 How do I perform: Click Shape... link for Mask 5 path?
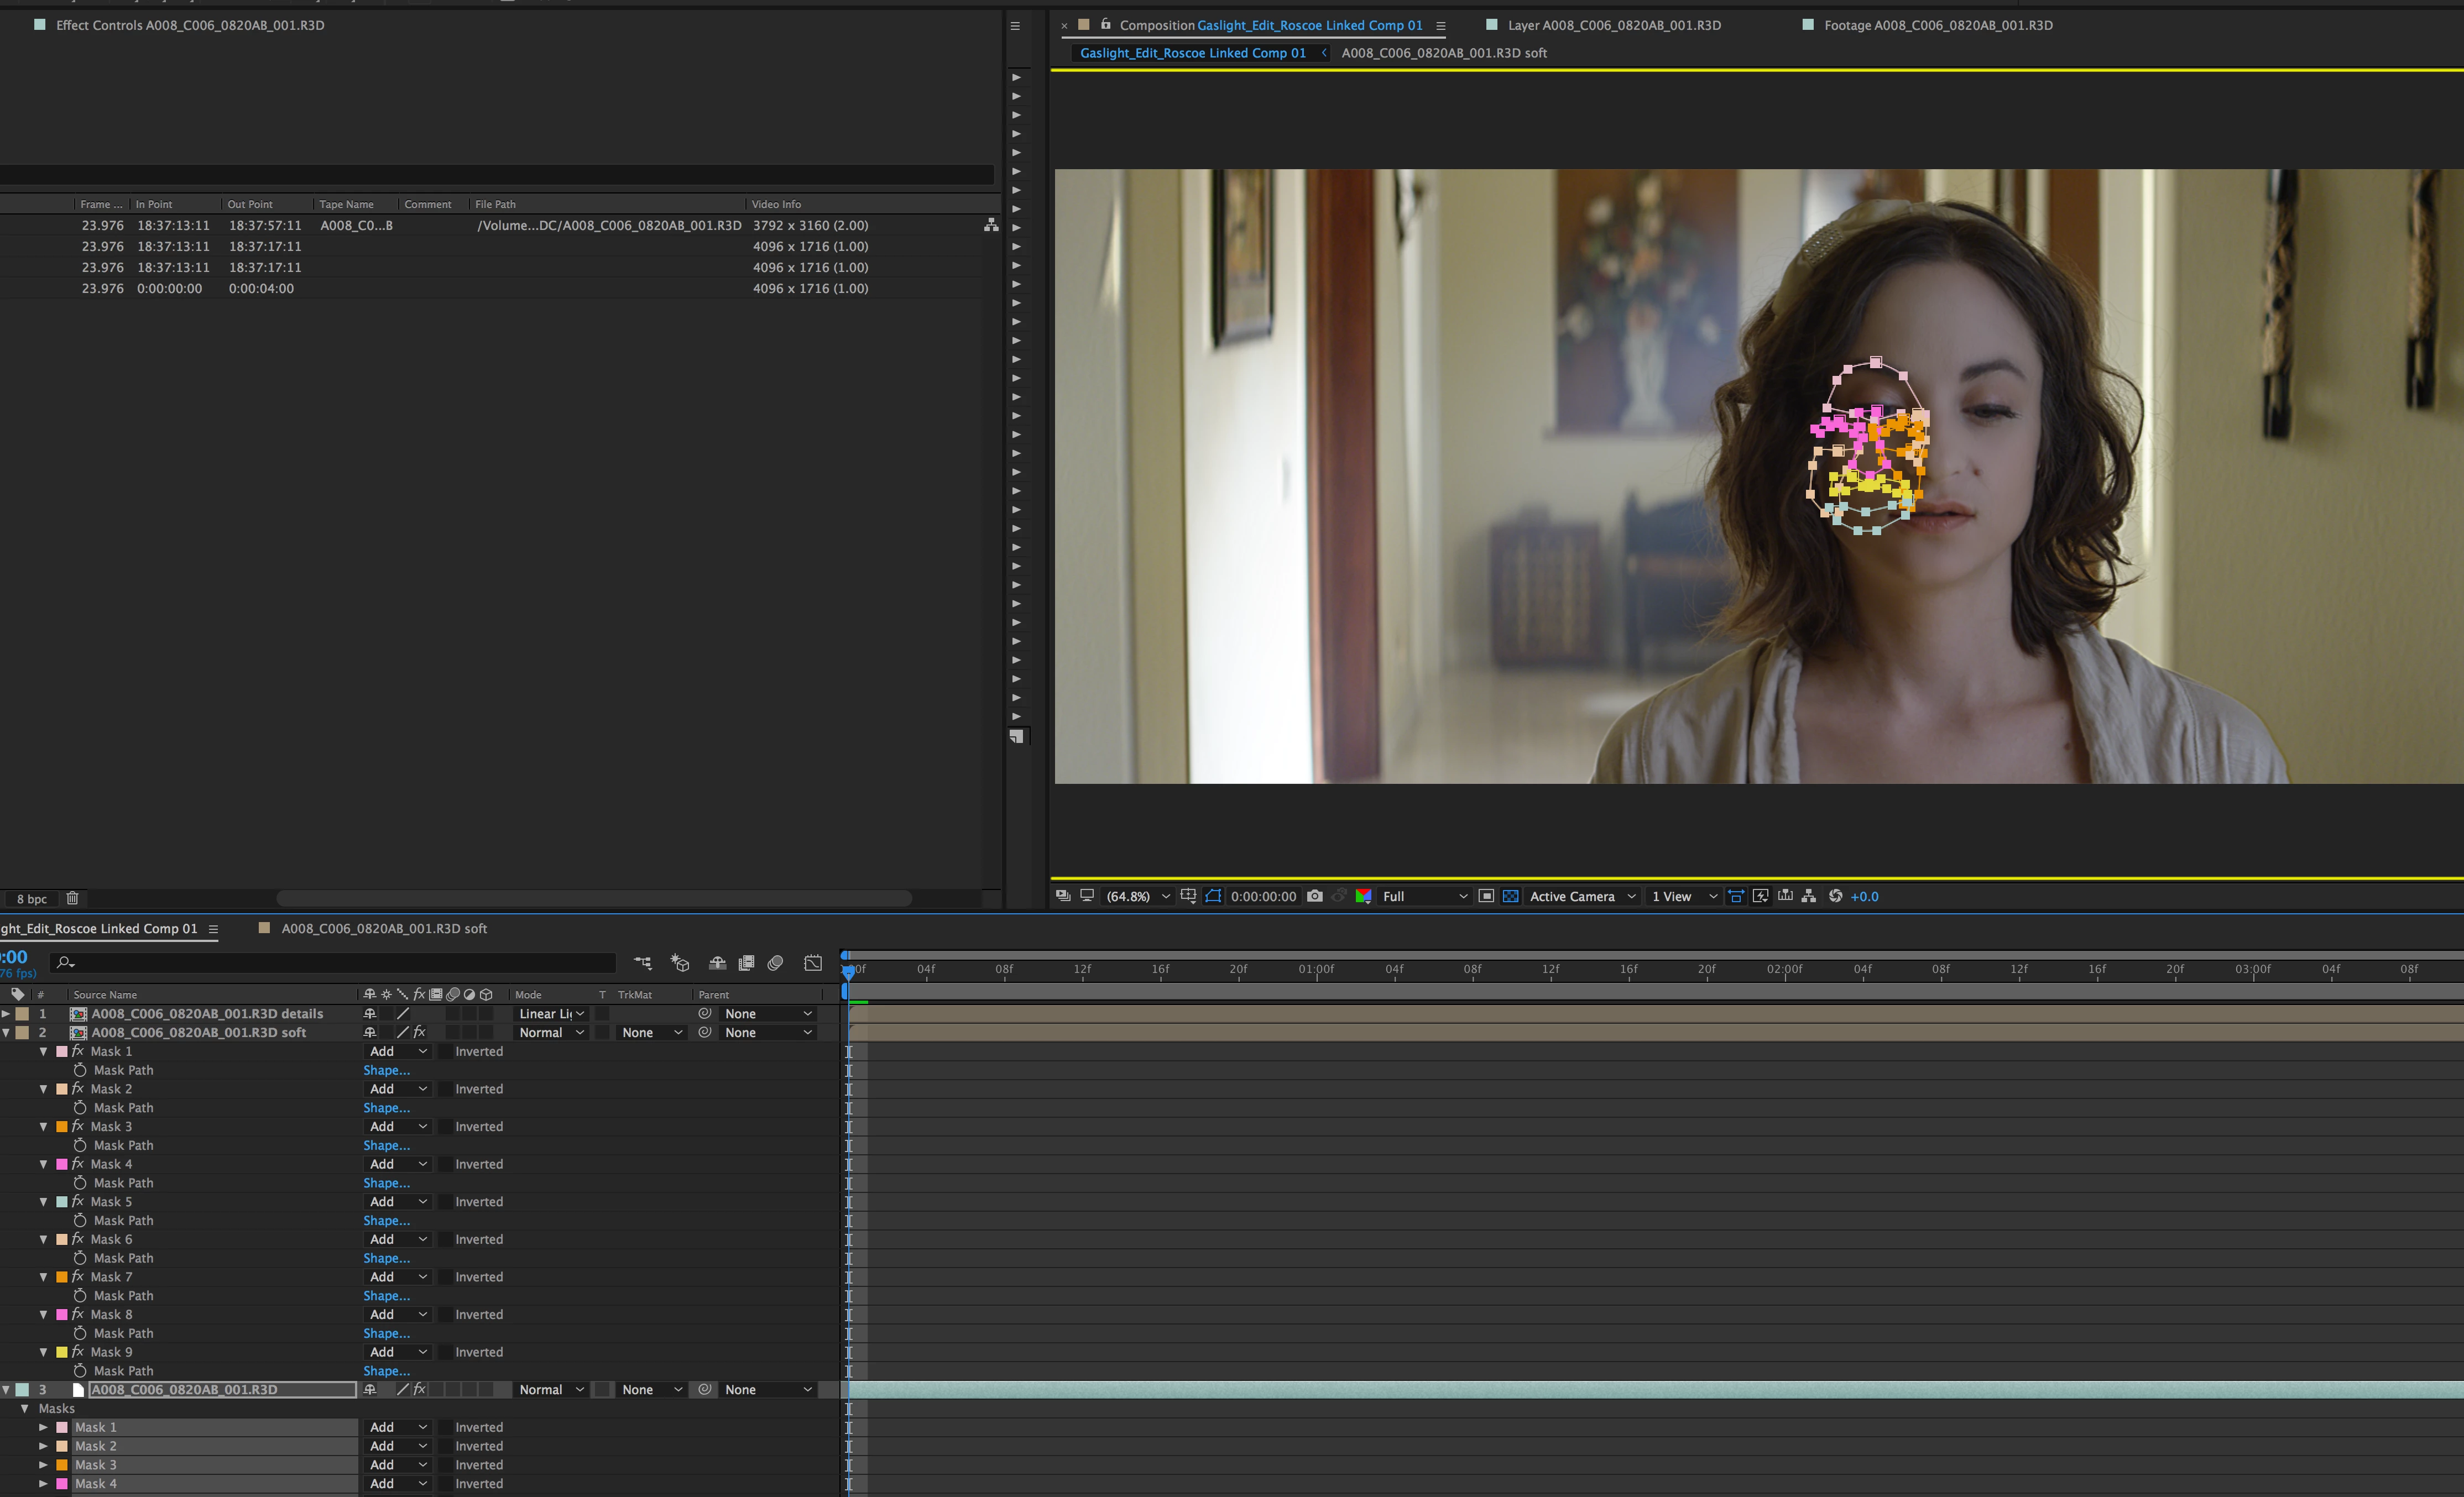coord(386,1221)
